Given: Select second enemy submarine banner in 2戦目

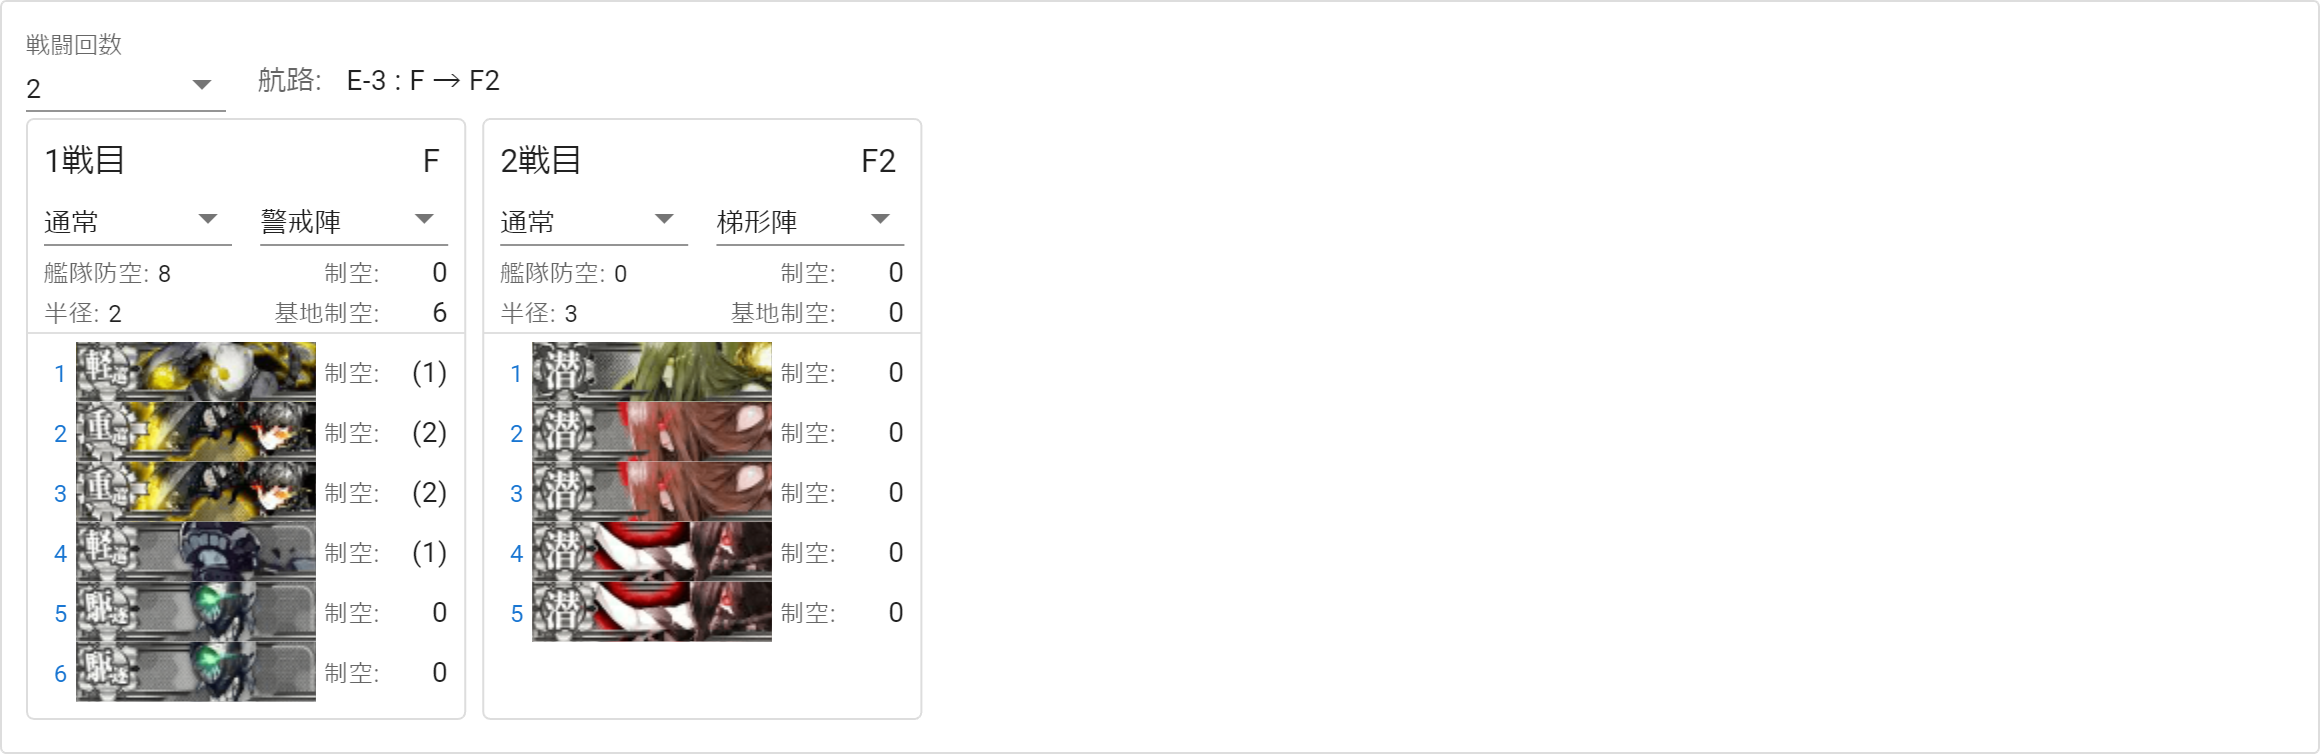Looking at the screenshot, I should 652,432.
